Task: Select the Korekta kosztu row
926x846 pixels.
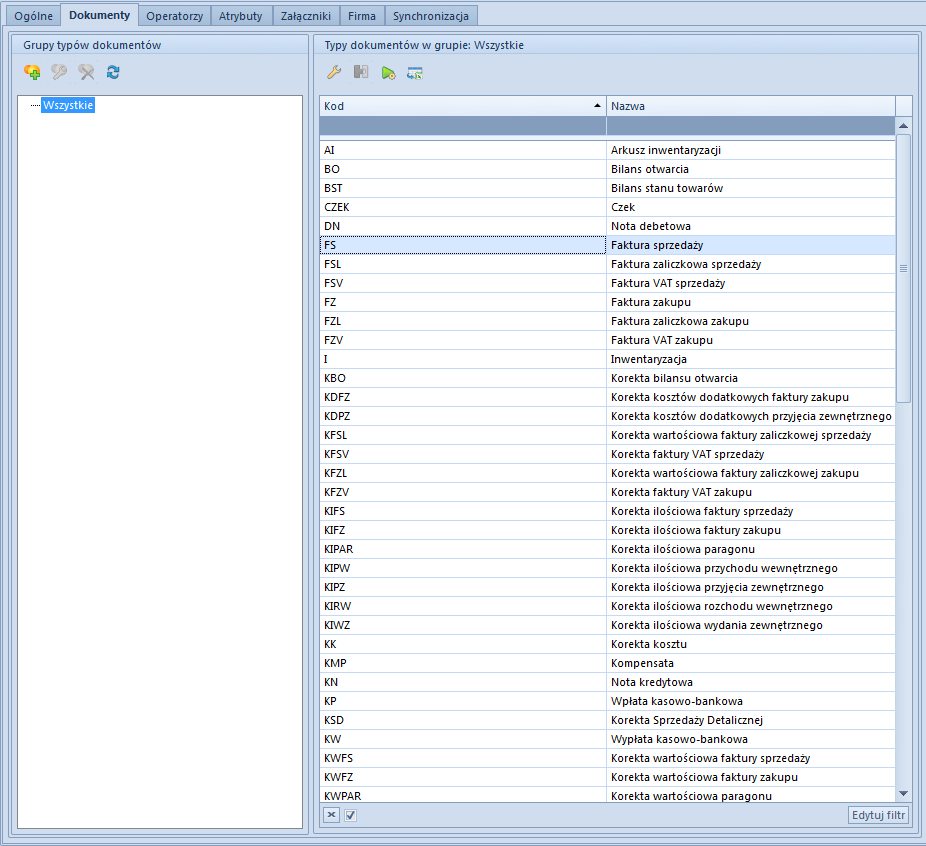Action: pos(607,644)
